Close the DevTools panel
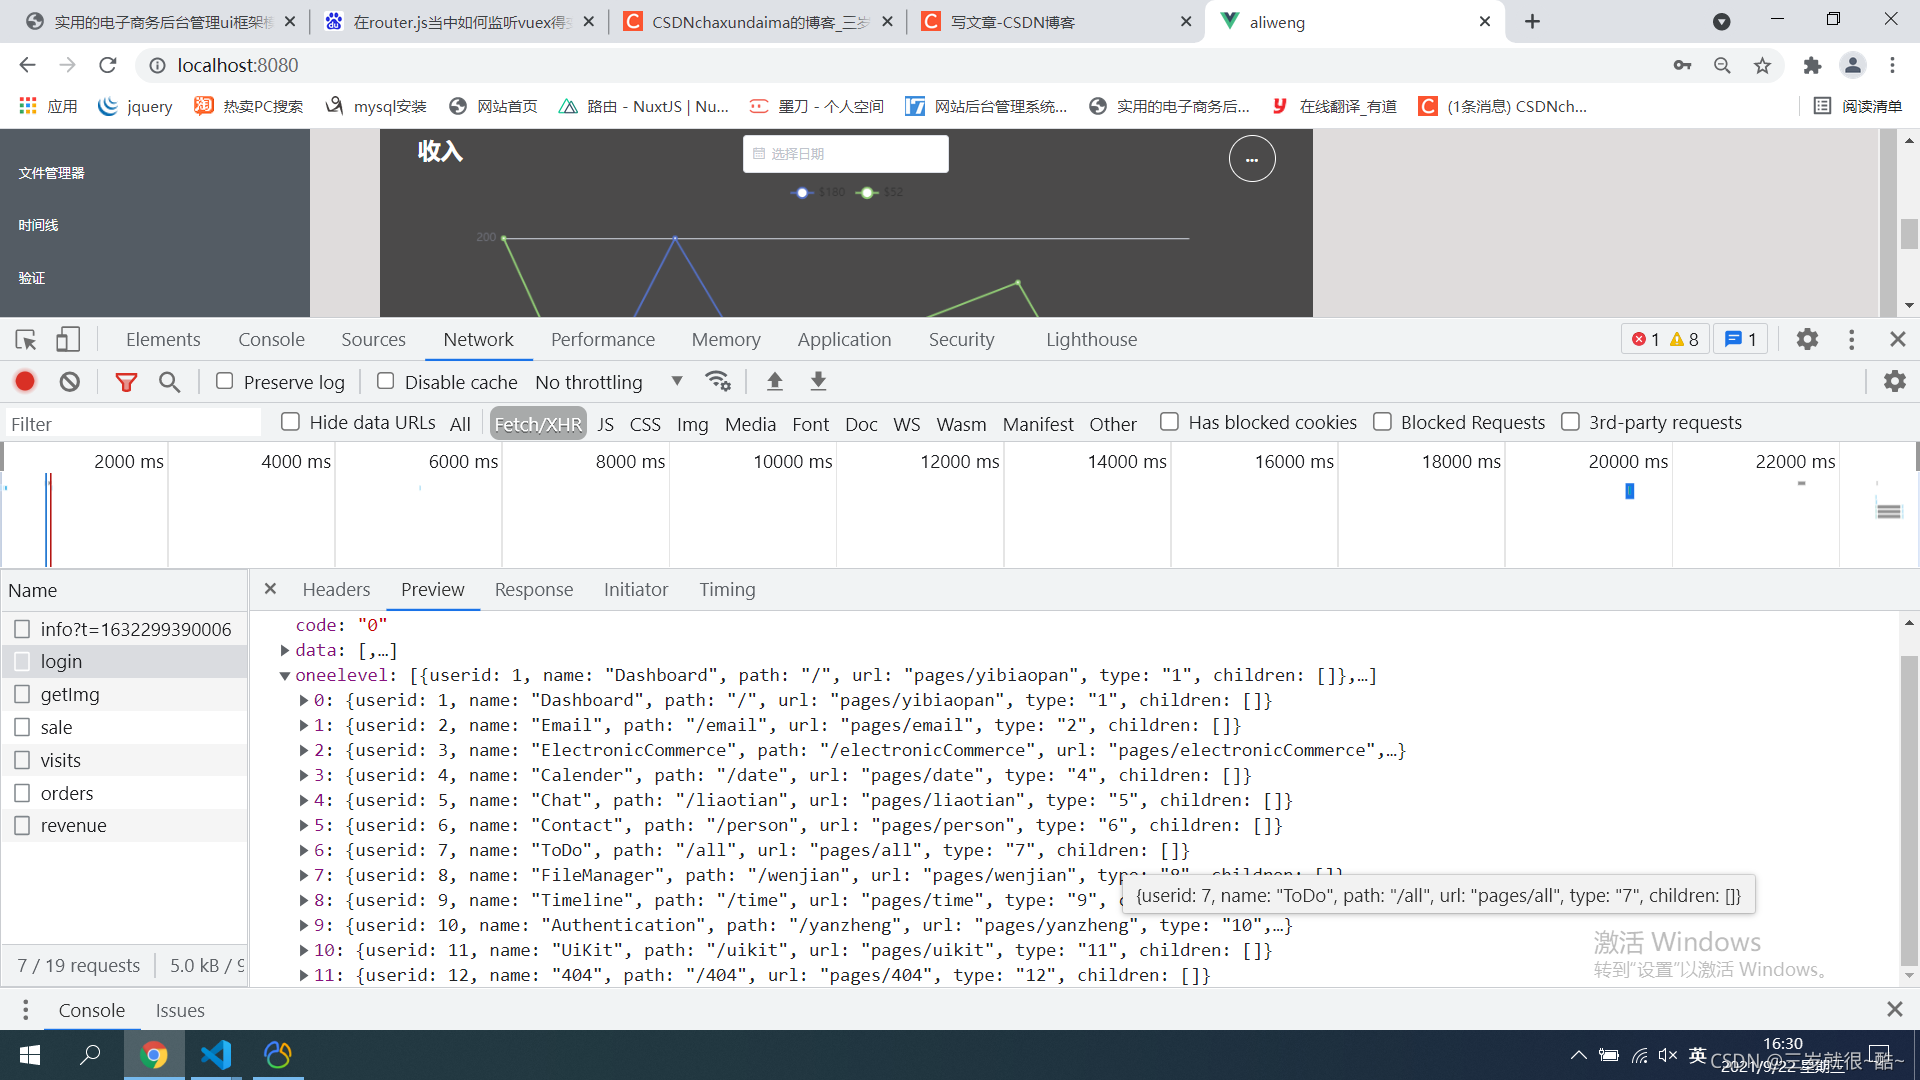 click(x=1897, y=340)
